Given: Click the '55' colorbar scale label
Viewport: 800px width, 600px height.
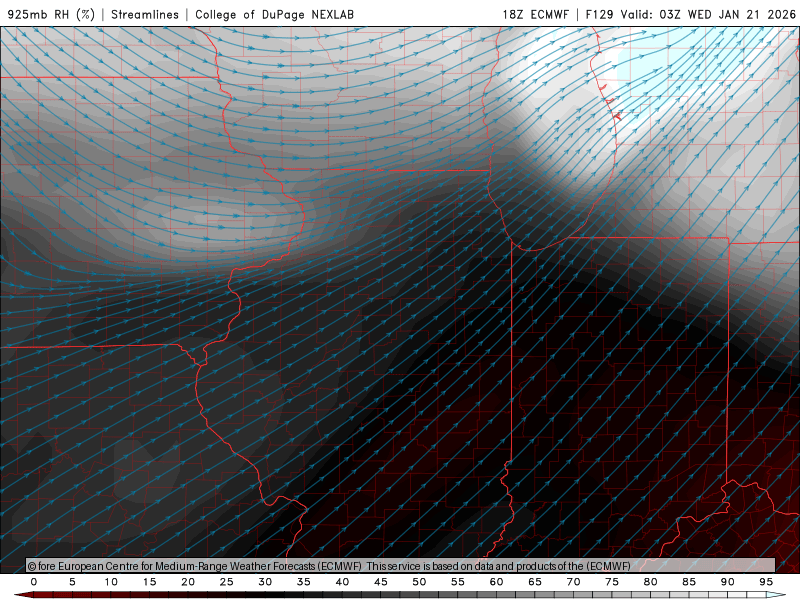Looking at the screenshot, I should 458,582.
